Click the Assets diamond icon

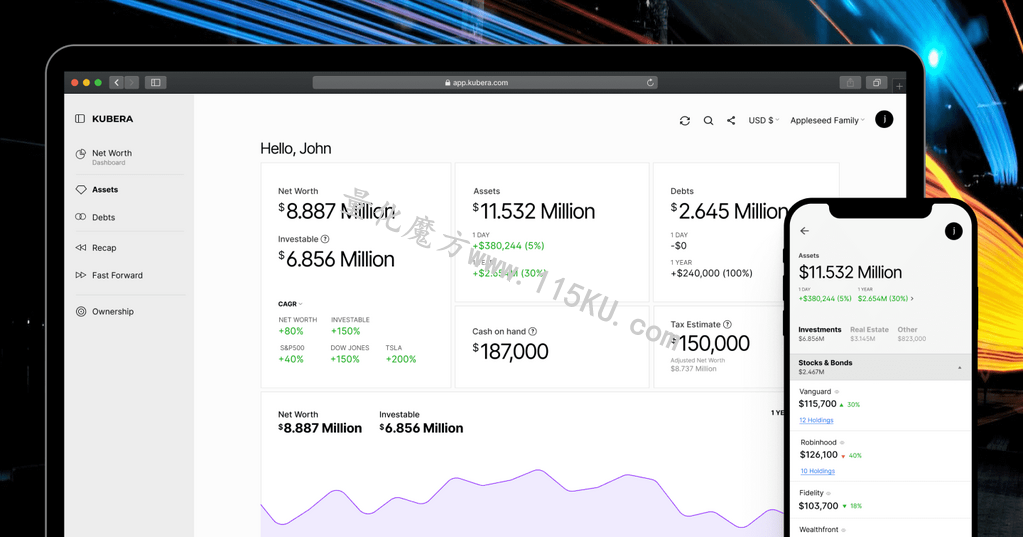[x=81, y=189]
